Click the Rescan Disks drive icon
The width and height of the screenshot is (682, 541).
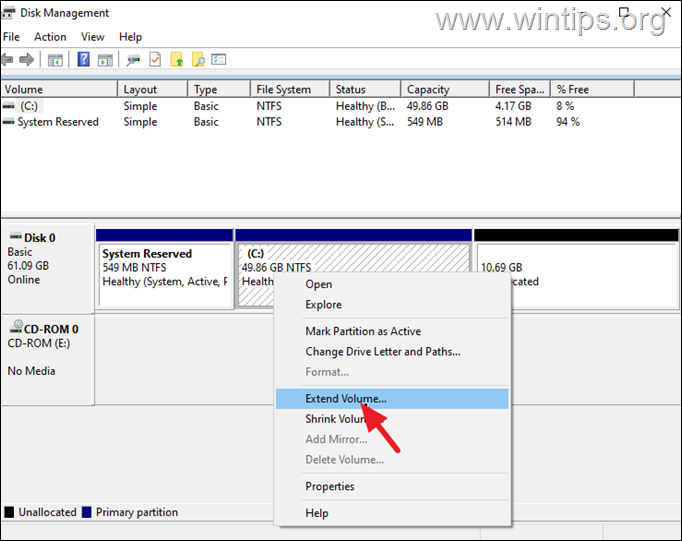[x=134, y=60]
